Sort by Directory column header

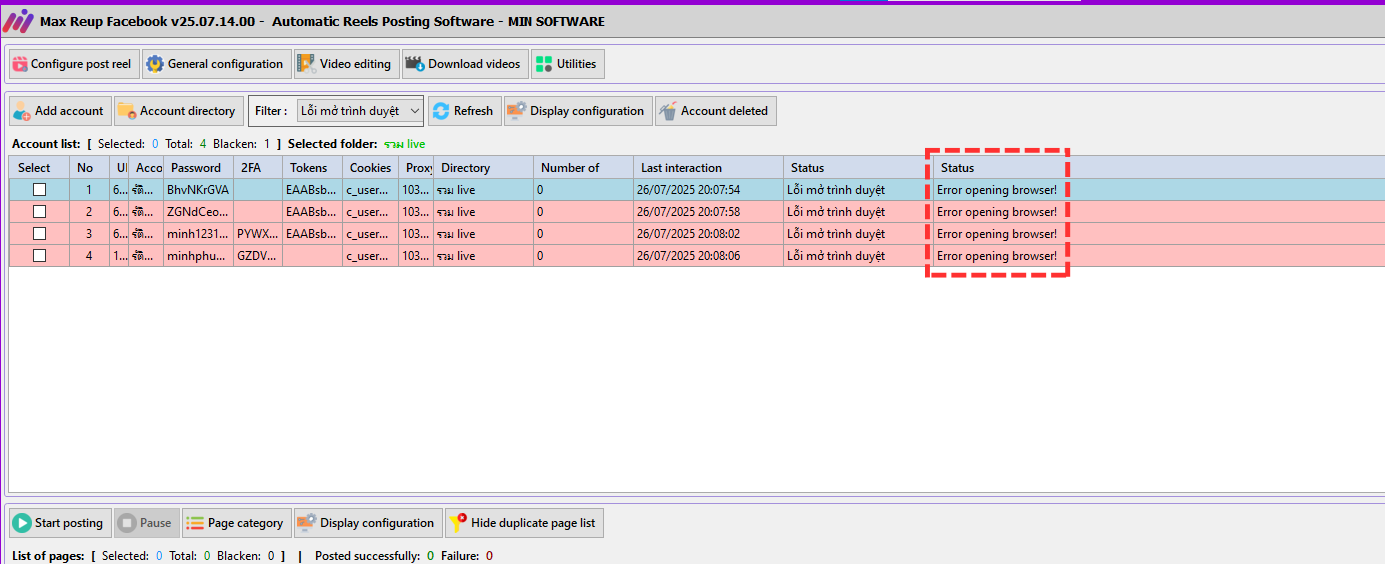[x=483, y=168]
